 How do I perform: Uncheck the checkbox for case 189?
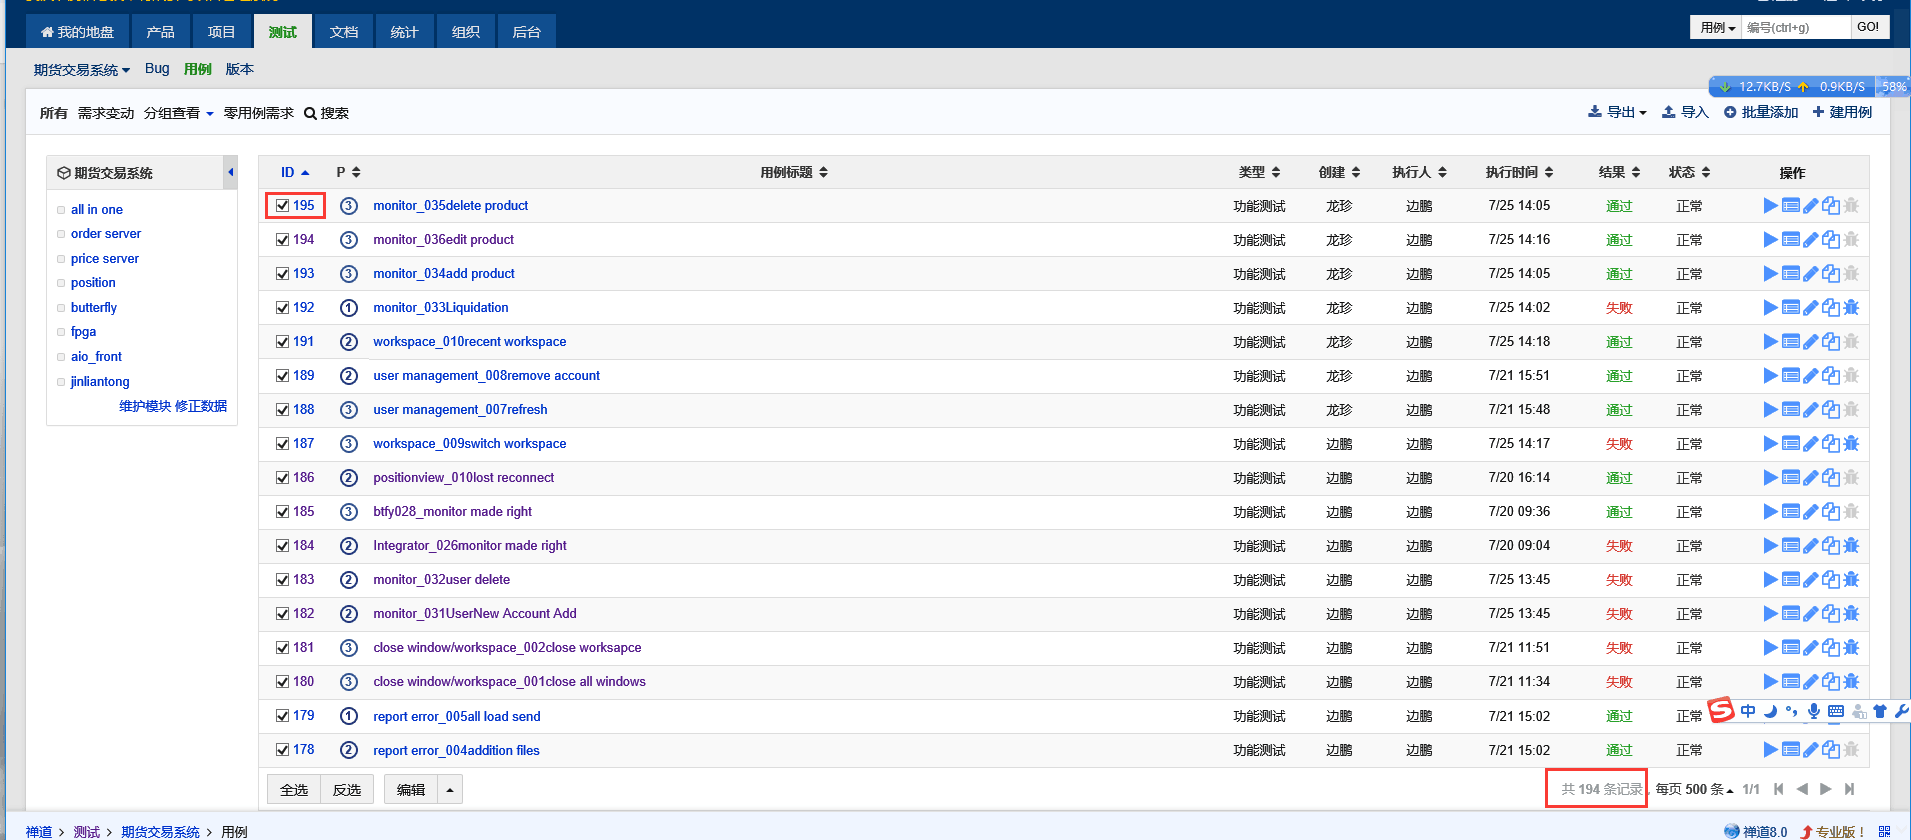coord(283,376)
